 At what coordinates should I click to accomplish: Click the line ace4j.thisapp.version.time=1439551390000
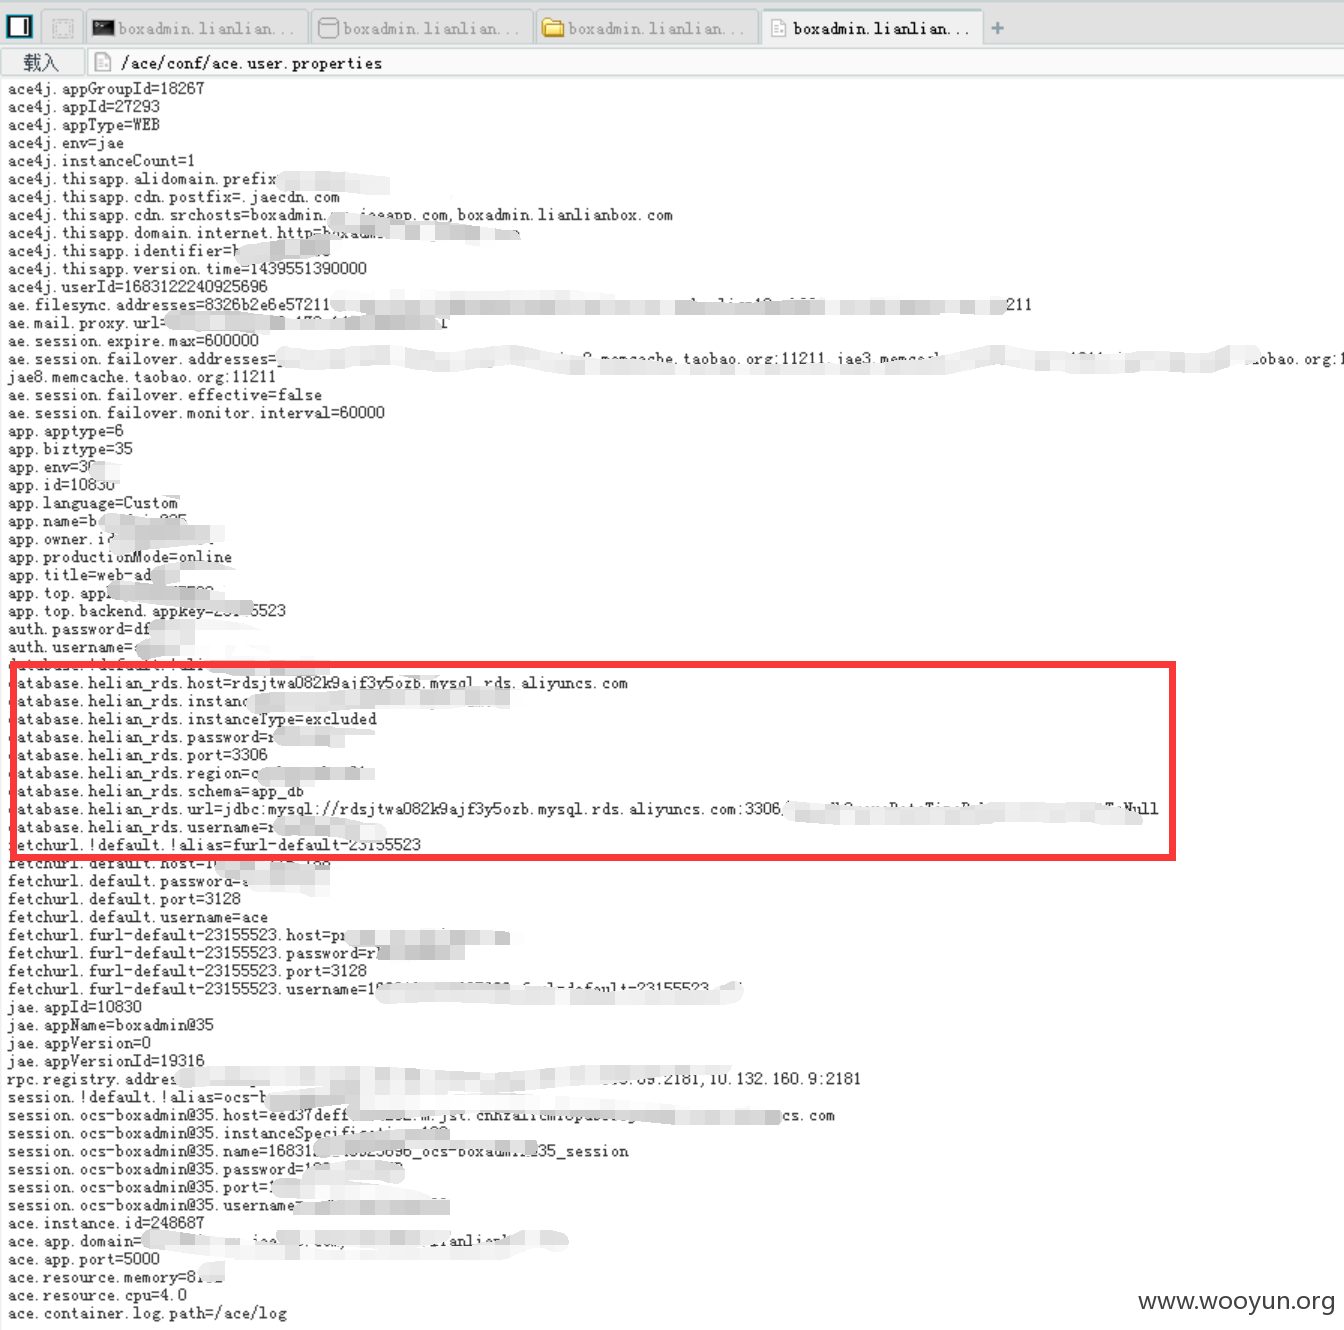pos(187,268)
